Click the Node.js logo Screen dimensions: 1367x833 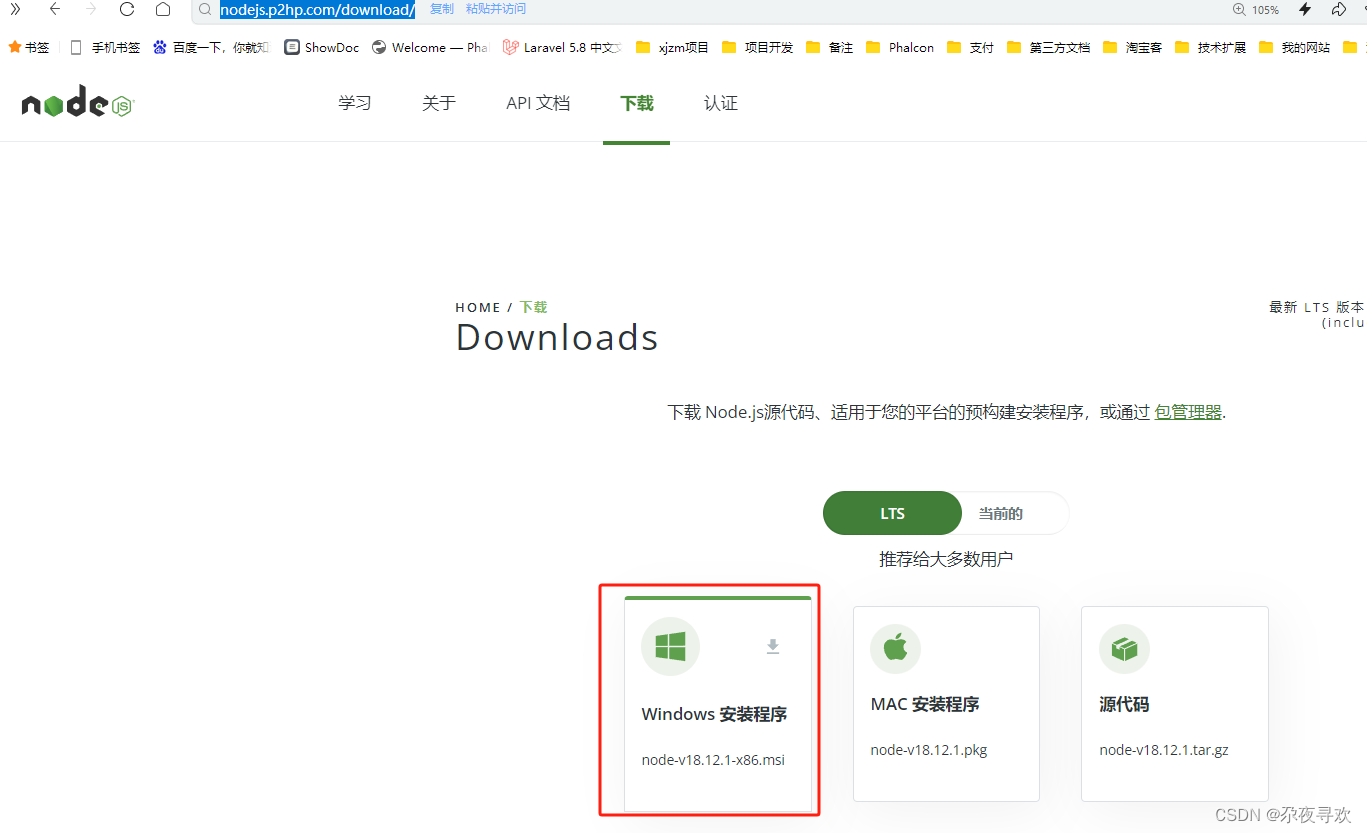point(78,102)
